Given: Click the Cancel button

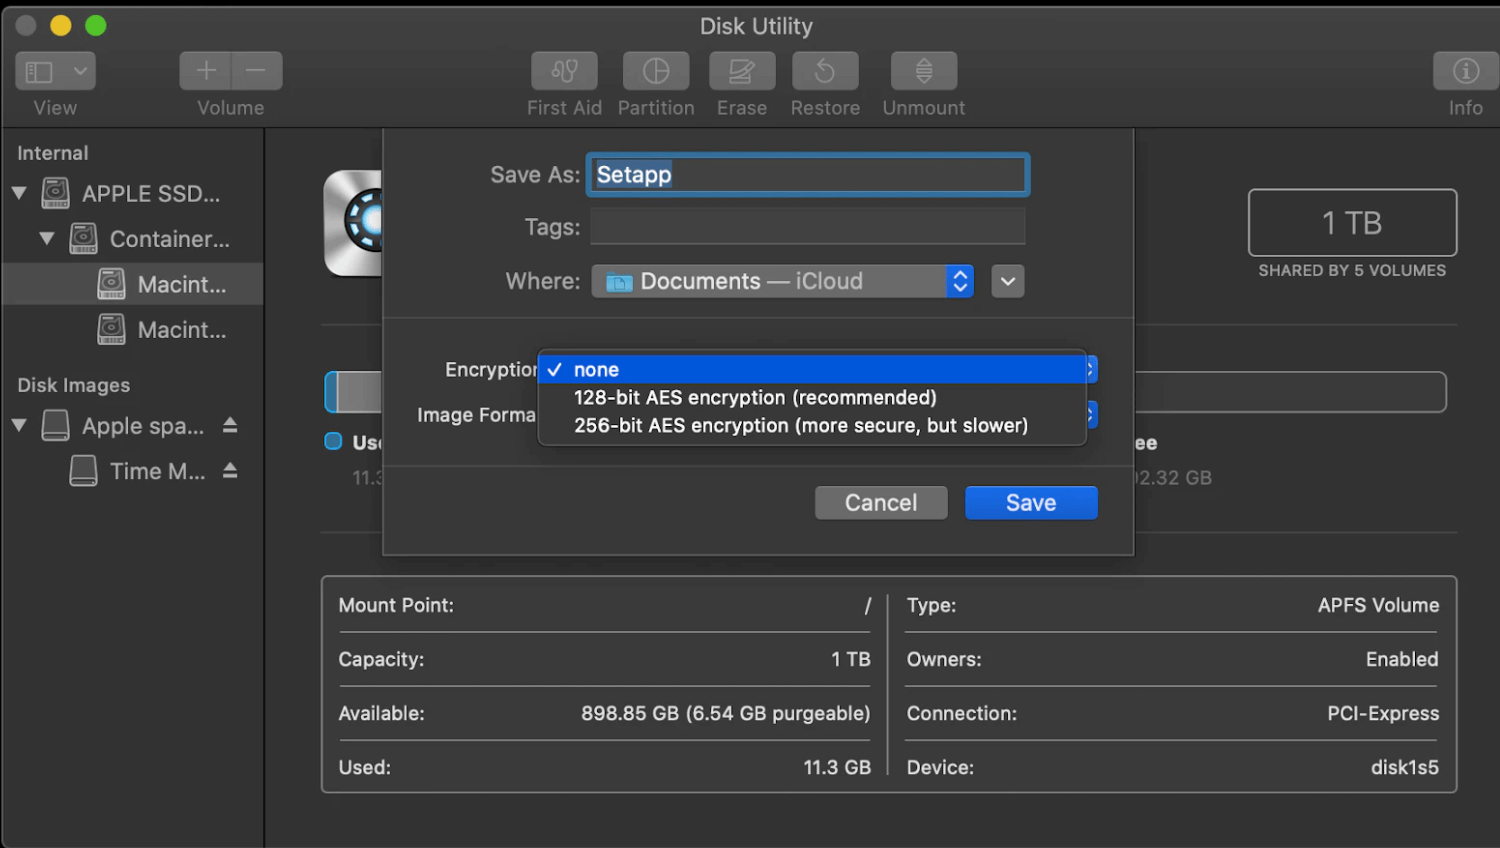Looking at the screenshot, I should tap(880, 503).
